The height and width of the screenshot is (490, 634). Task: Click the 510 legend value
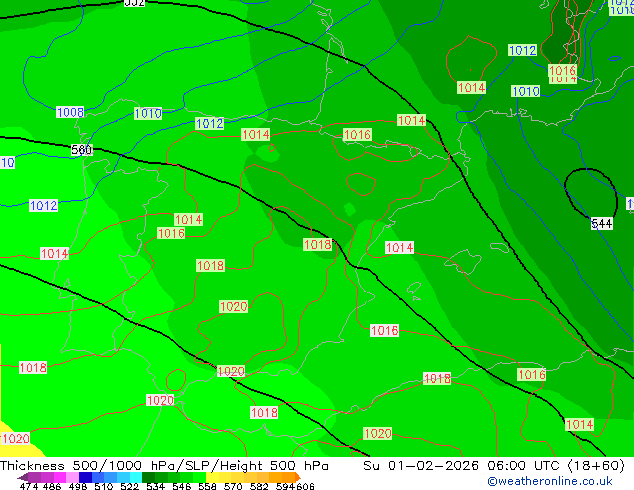(x=104, y=486)
